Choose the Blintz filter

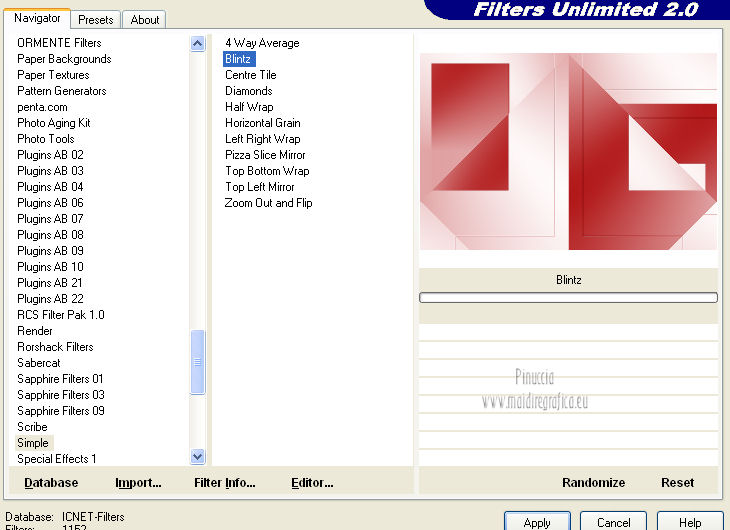[x=238, y=59]
